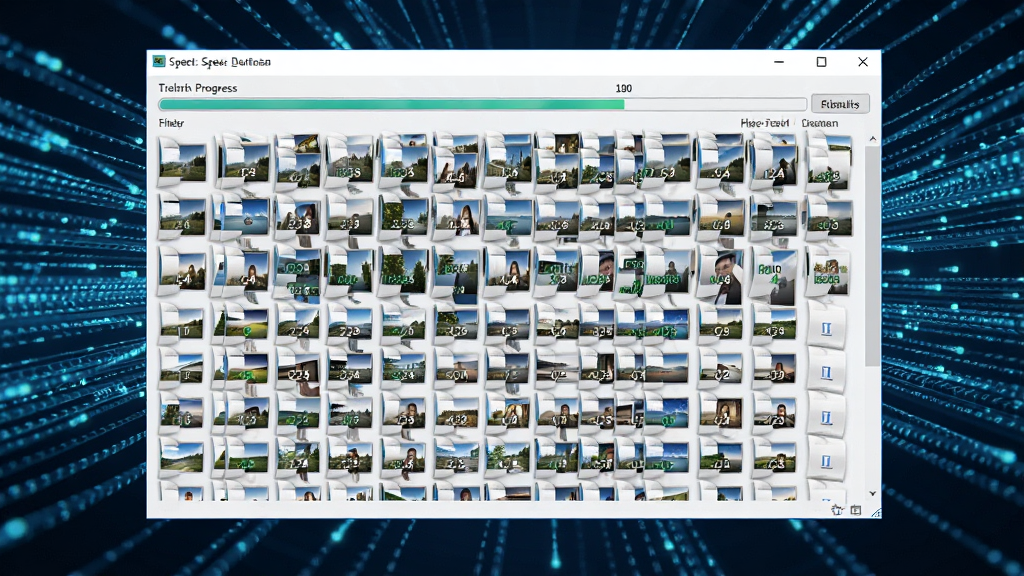Click the blank file icon in the thumbnail 09 row
Screen dimensions: 1024x576
826,327
